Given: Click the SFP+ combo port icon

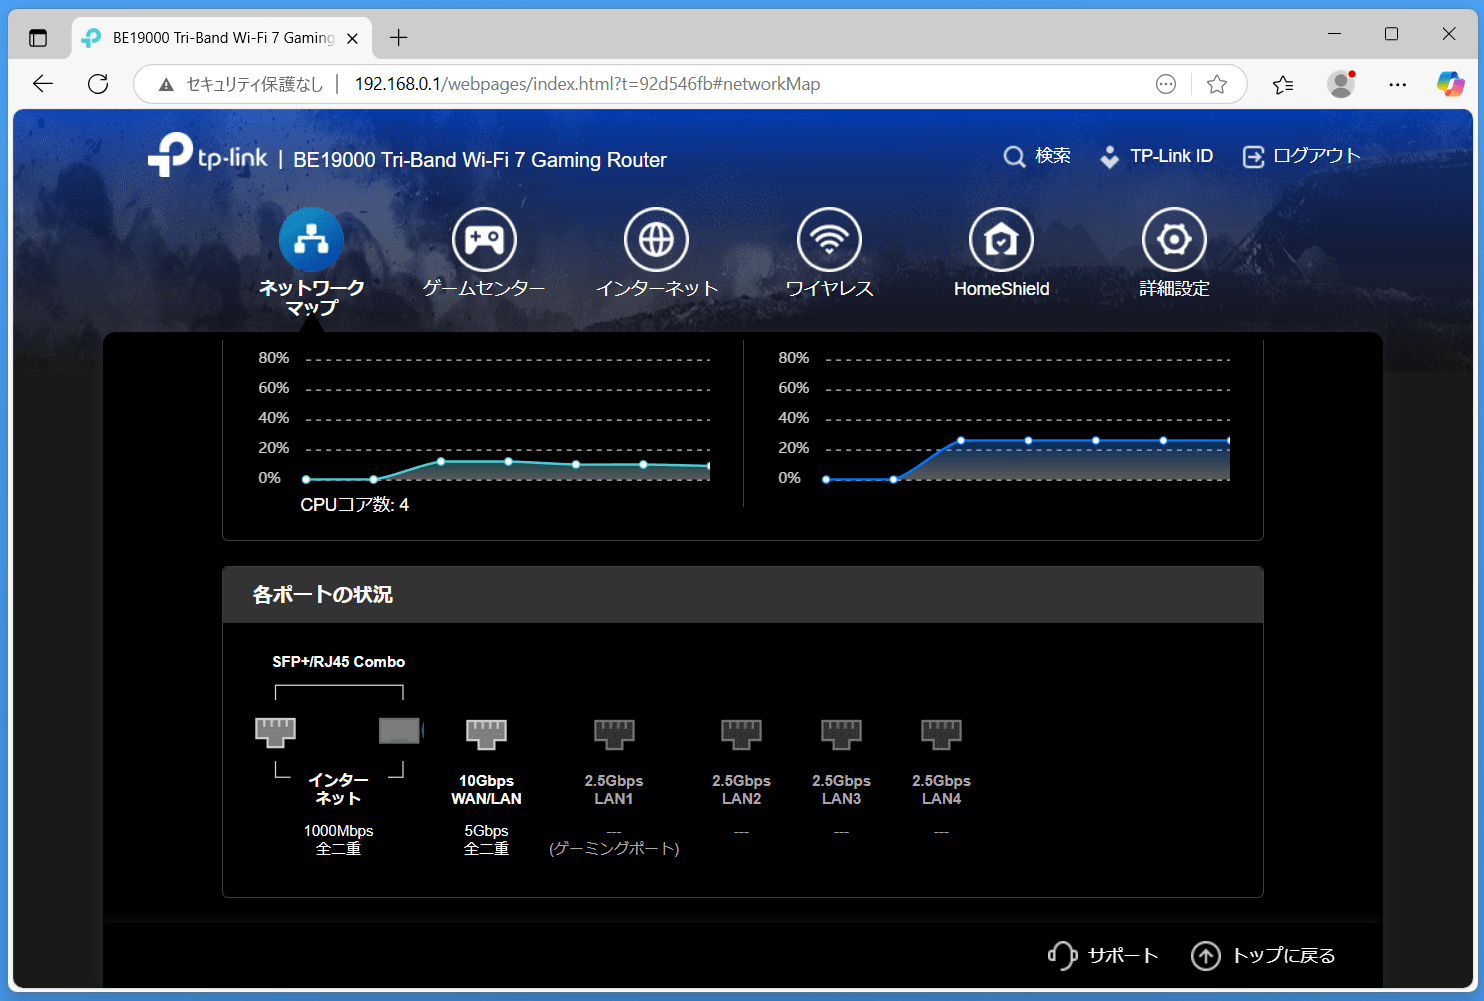Looking at the screenshot, I should pos(400,731).
